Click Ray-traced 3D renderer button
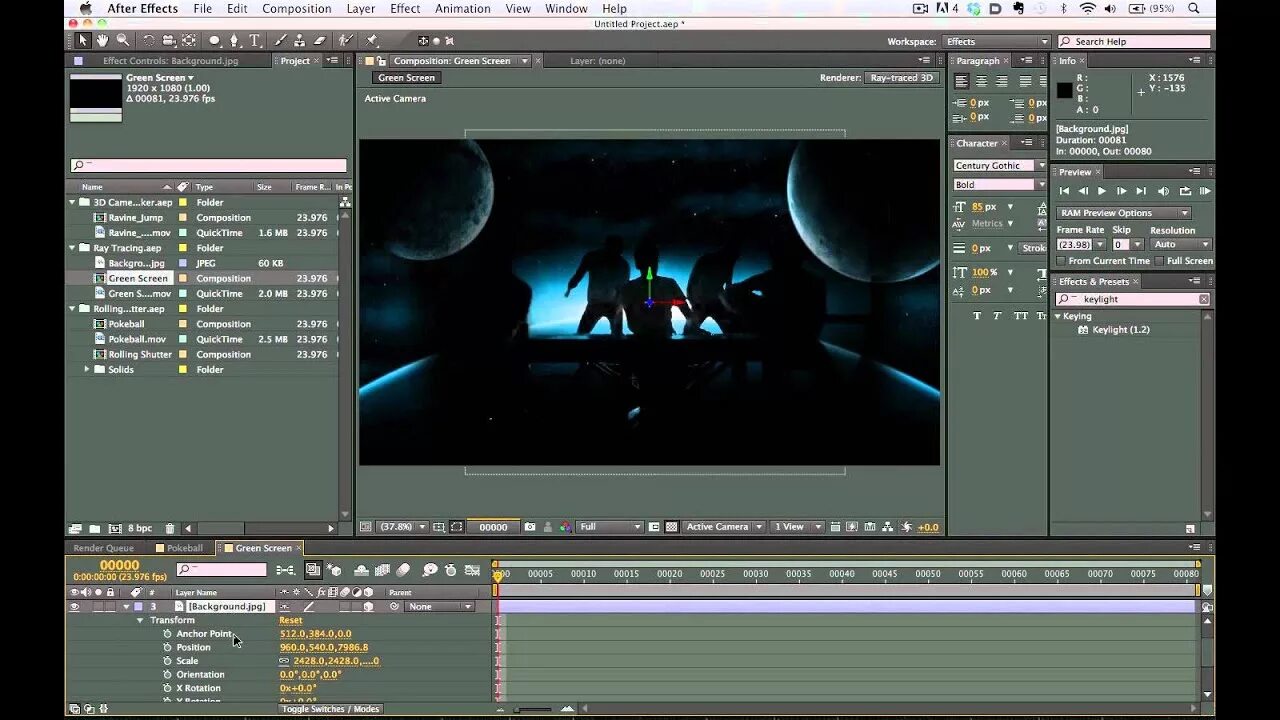Viewport: 1280px width, 720px height. point(901,78)
